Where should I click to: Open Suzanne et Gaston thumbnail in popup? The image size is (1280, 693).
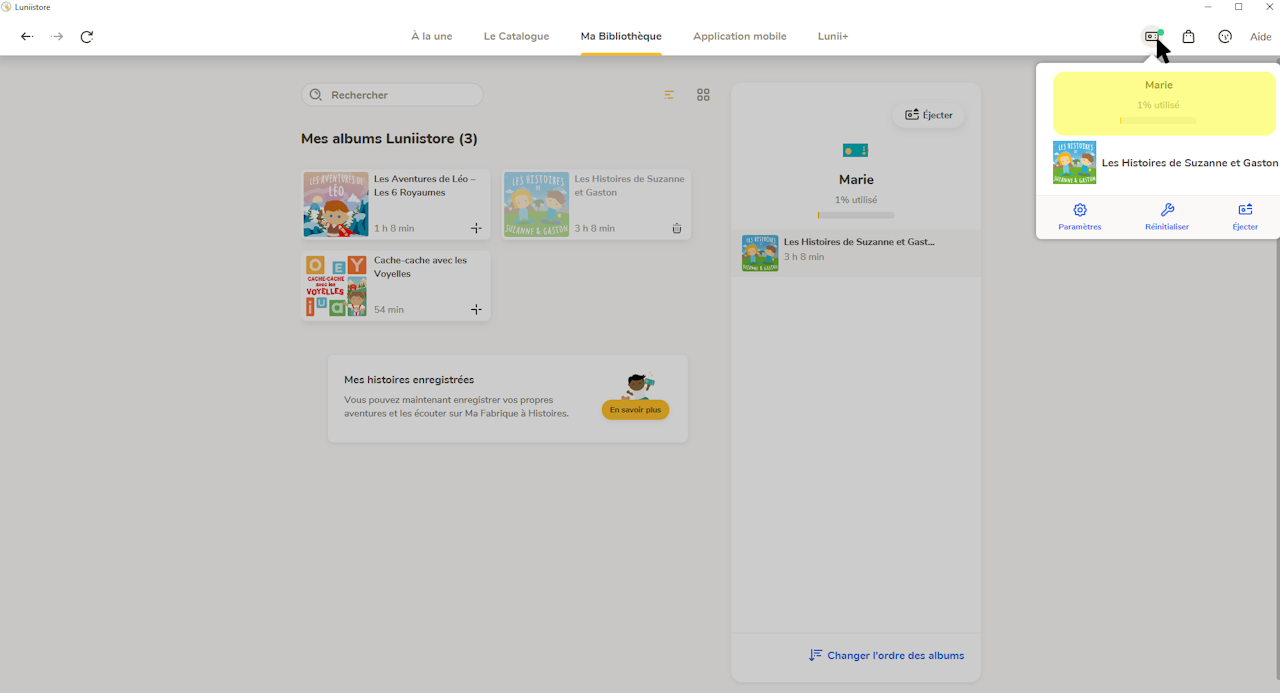[1074, 162]
